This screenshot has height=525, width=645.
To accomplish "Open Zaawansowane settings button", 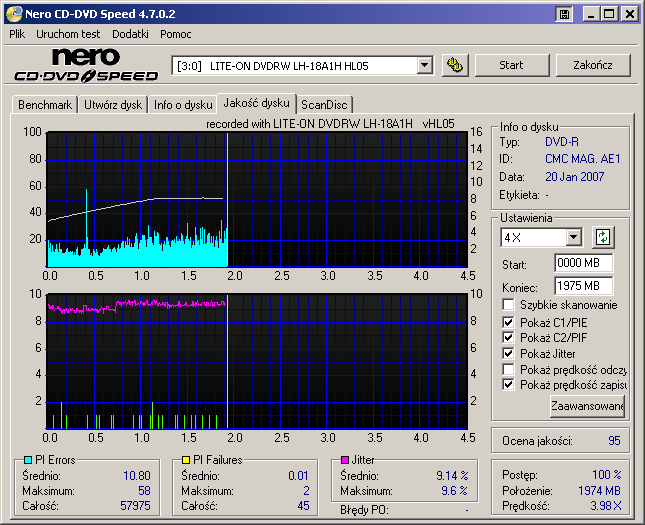I will 587,406.
